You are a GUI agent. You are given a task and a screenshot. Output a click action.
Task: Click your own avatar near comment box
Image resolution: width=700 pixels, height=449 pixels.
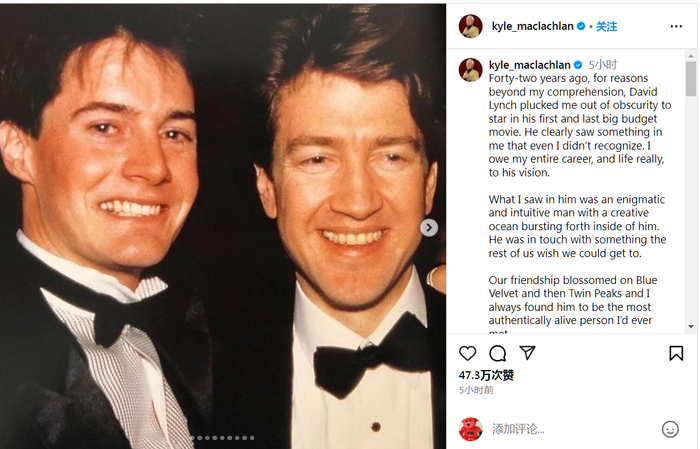click(x=470, y=429)
